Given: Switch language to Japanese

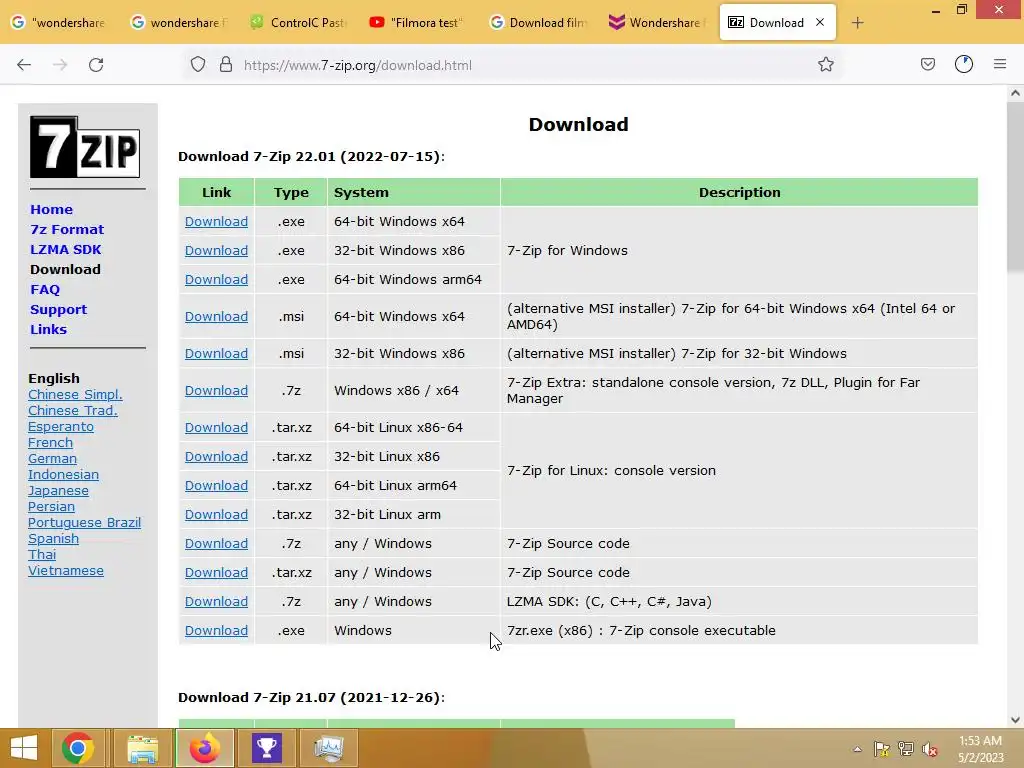Looking at the screenshot, I should (58, 490).
